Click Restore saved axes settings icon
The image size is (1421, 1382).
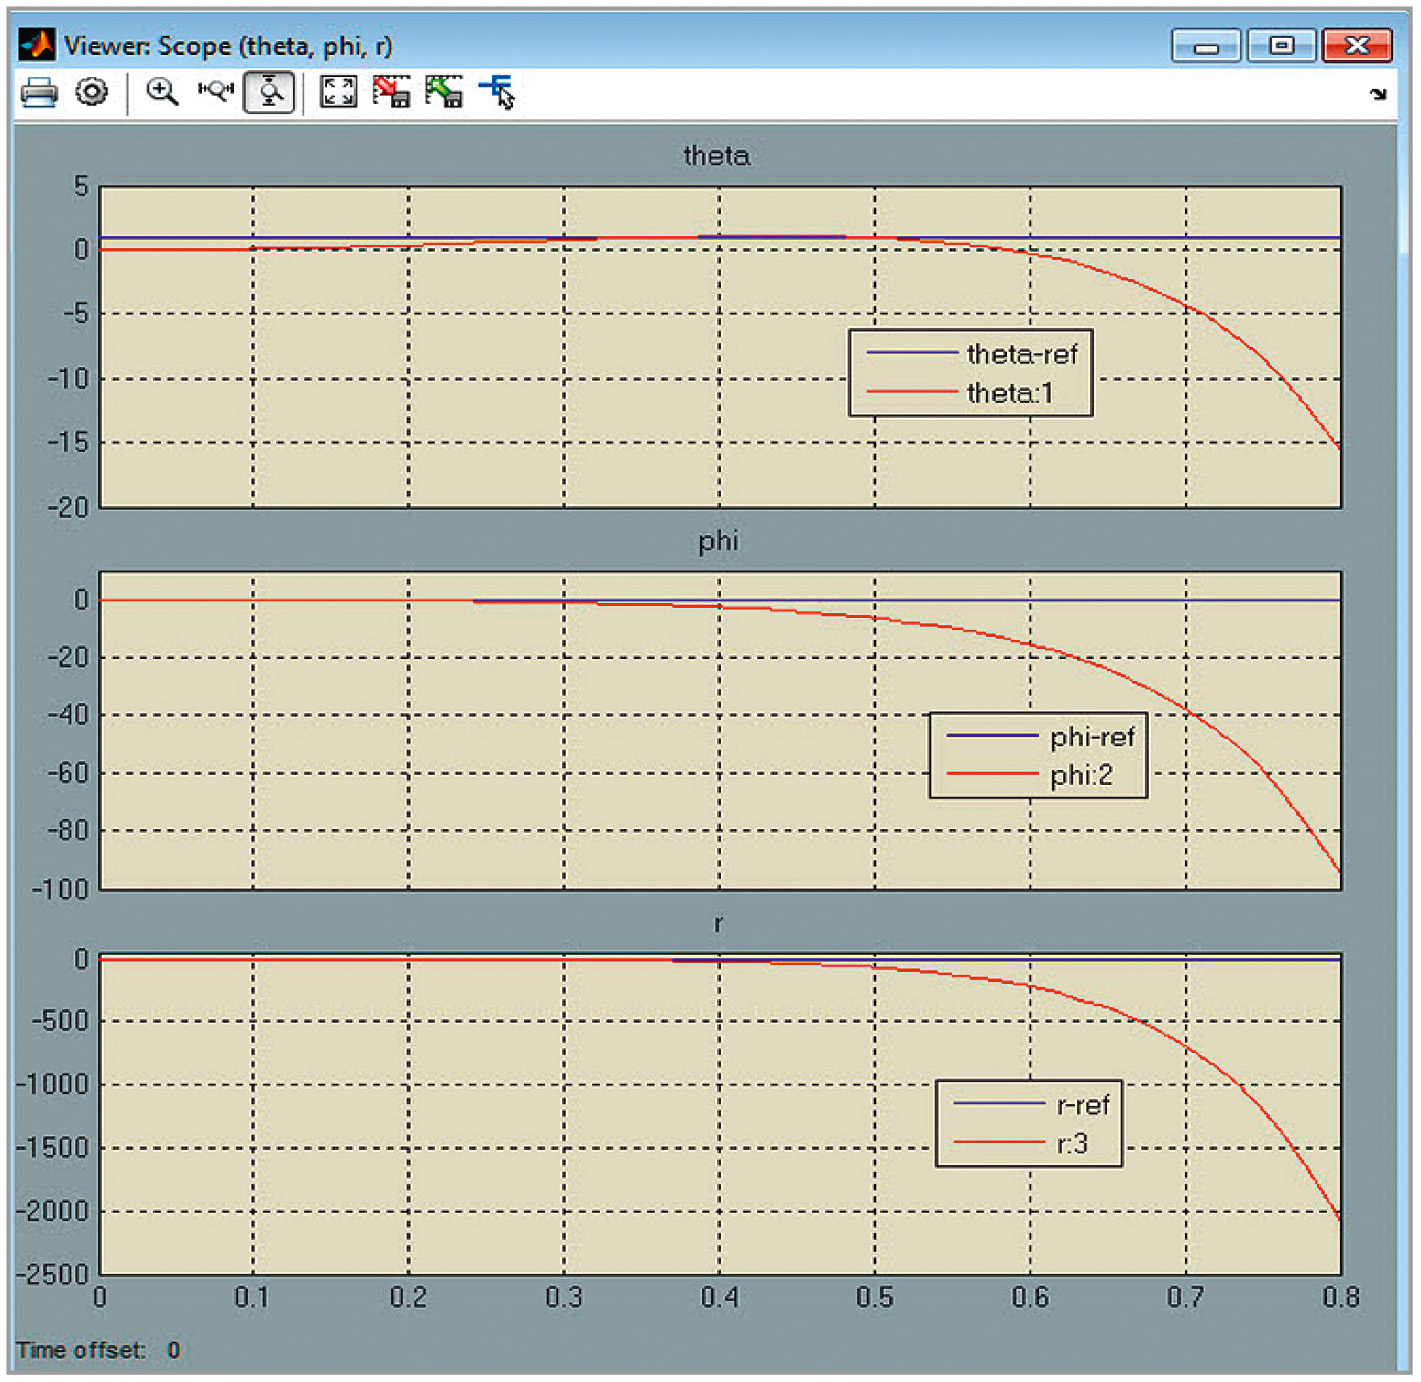(443, 93)
